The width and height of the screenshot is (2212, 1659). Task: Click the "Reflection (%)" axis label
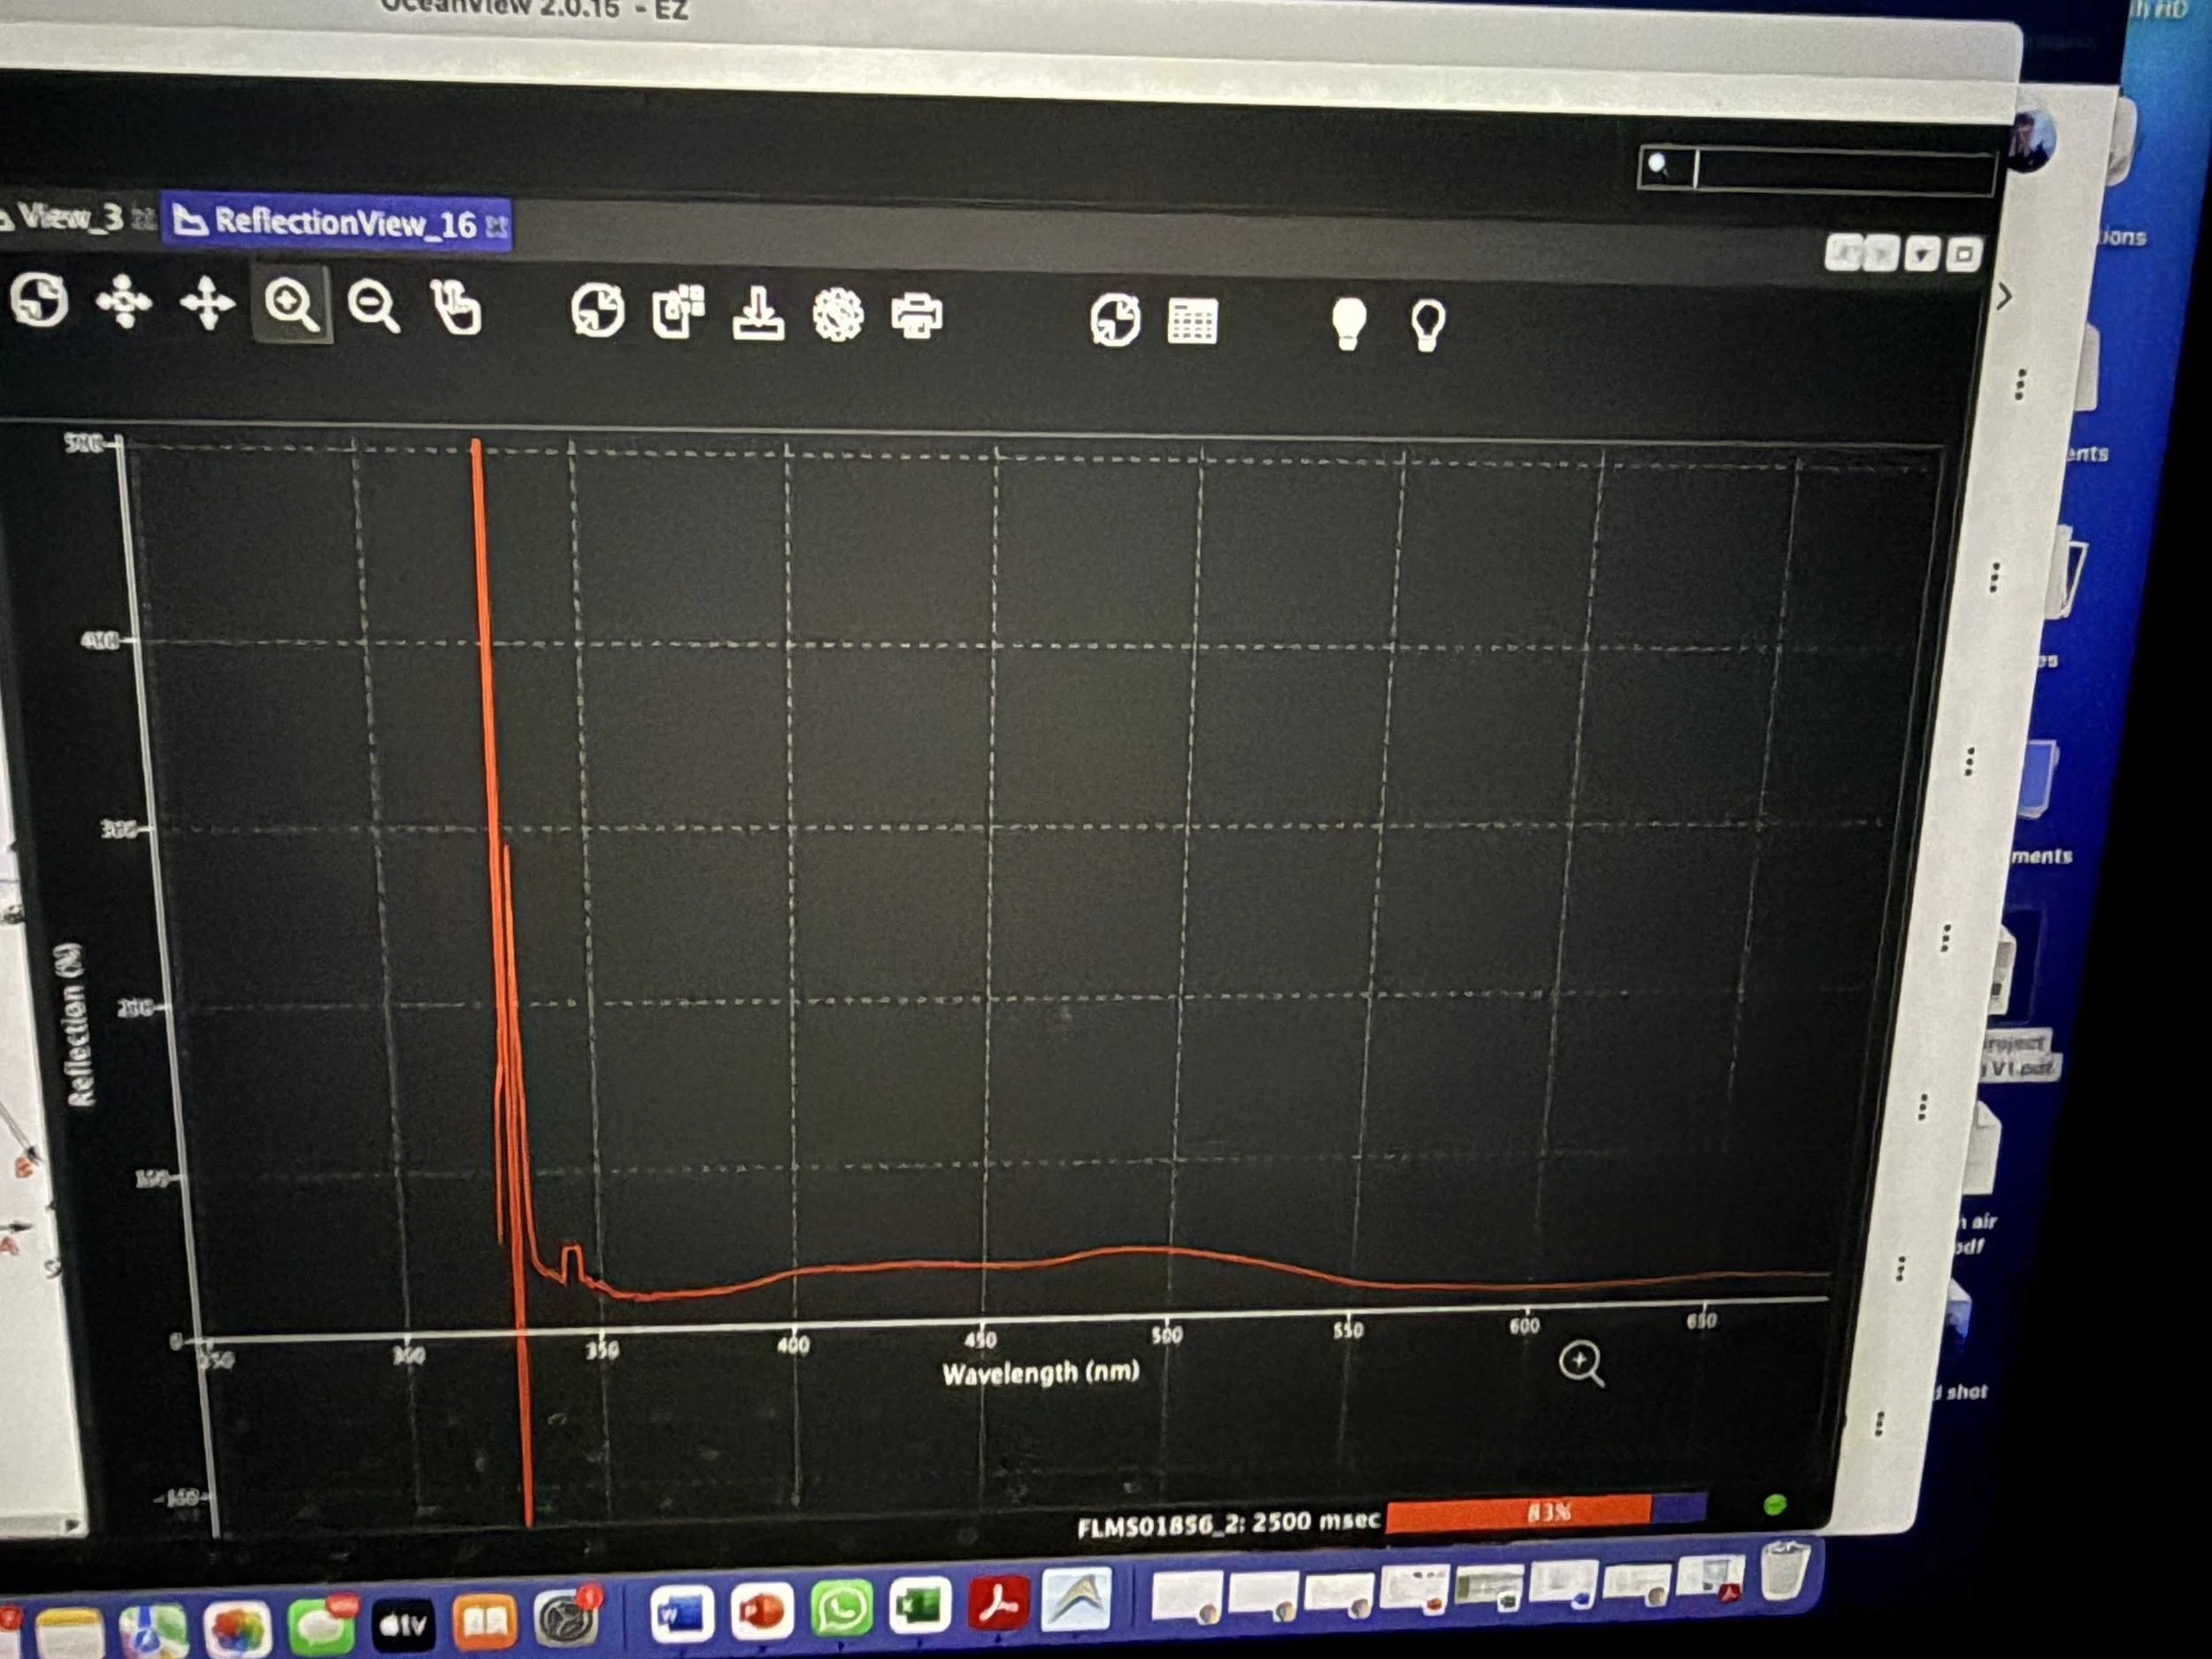[x=79, y=1024]
